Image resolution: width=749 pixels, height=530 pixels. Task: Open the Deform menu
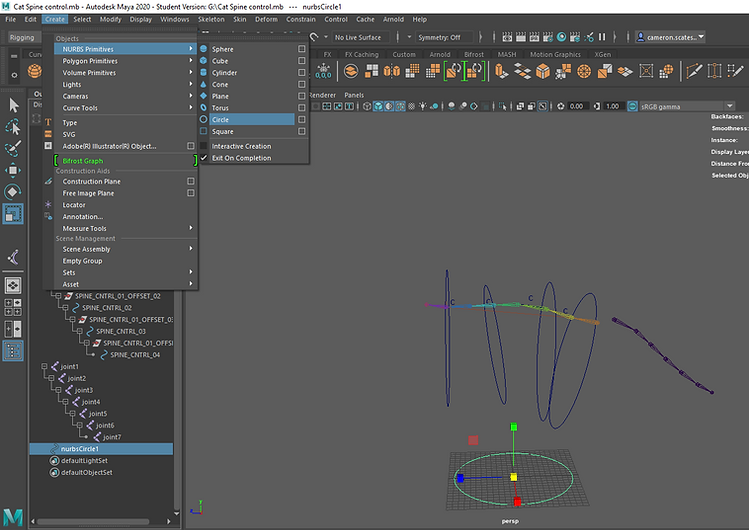(x=266, y=20)
